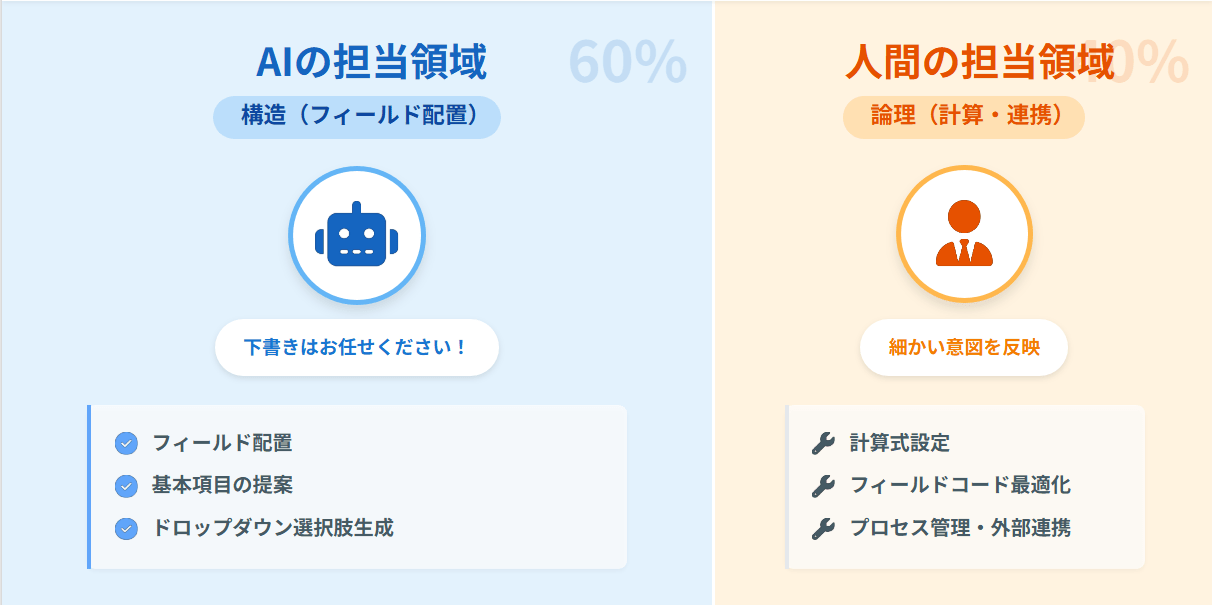This screenshot has height=605, width=1212.
Task: Click the 人間の担当領域 heading
Action: click(979, 63)
